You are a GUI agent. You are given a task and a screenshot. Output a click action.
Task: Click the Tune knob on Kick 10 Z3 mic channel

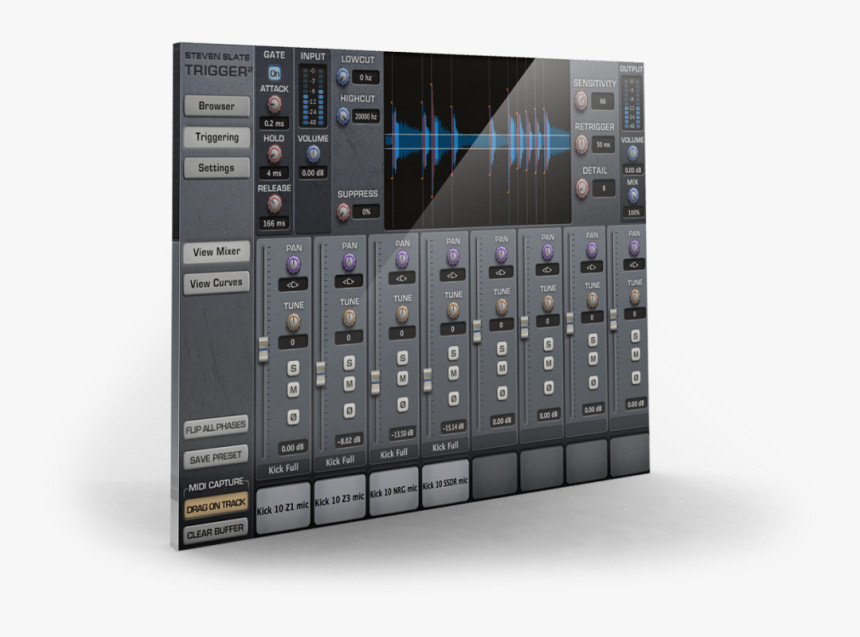(x=349, y=318)
